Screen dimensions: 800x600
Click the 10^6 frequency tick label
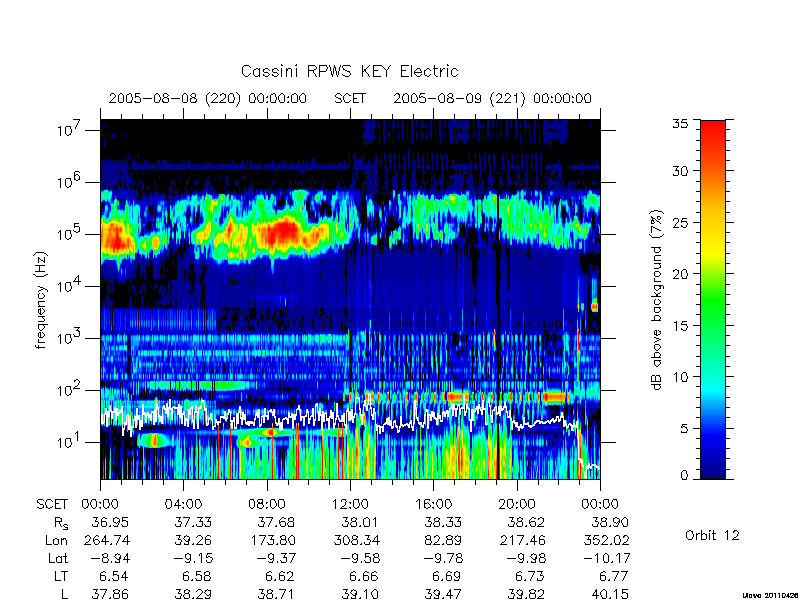click(70, 181)
